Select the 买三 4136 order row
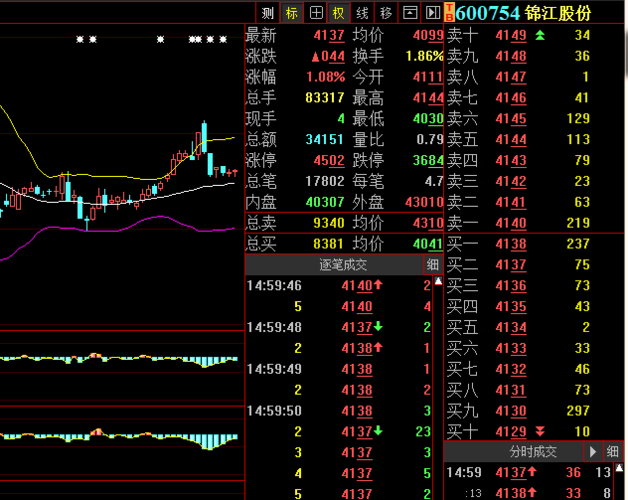The image size is (628, 500). click(535, 286)
